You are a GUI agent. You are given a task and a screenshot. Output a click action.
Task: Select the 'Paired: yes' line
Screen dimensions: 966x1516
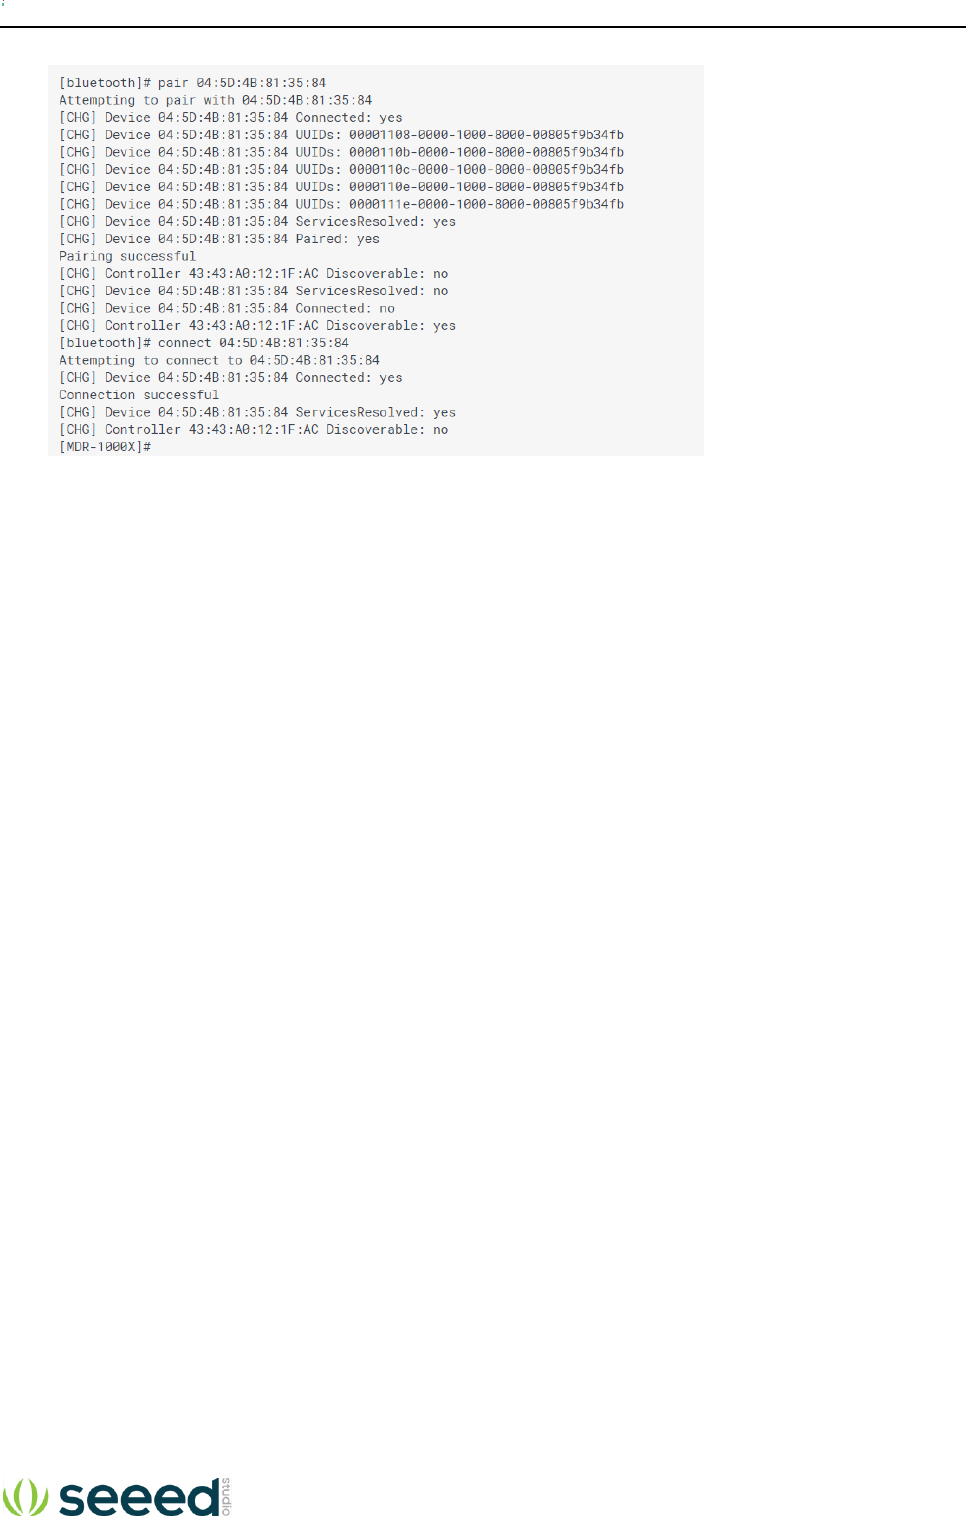[x=219, y=239]
